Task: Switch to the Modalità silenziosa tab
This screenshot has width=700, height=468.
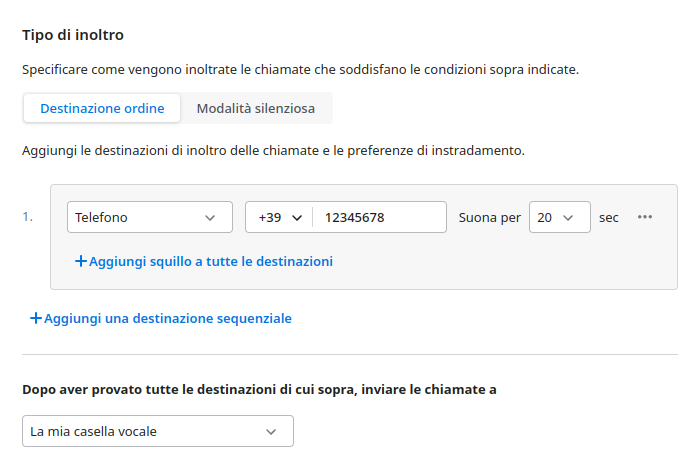Action: click(x=255, y=108)
